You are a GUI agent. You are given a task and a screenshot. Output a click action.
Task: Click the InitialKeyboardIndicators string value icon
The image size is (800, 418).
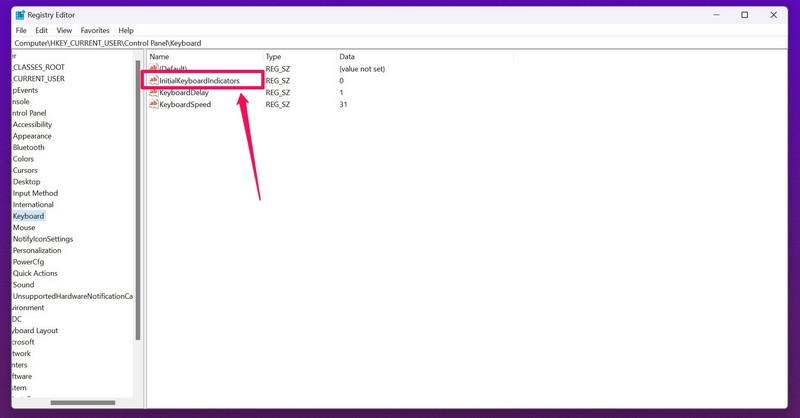click(154, 80)
